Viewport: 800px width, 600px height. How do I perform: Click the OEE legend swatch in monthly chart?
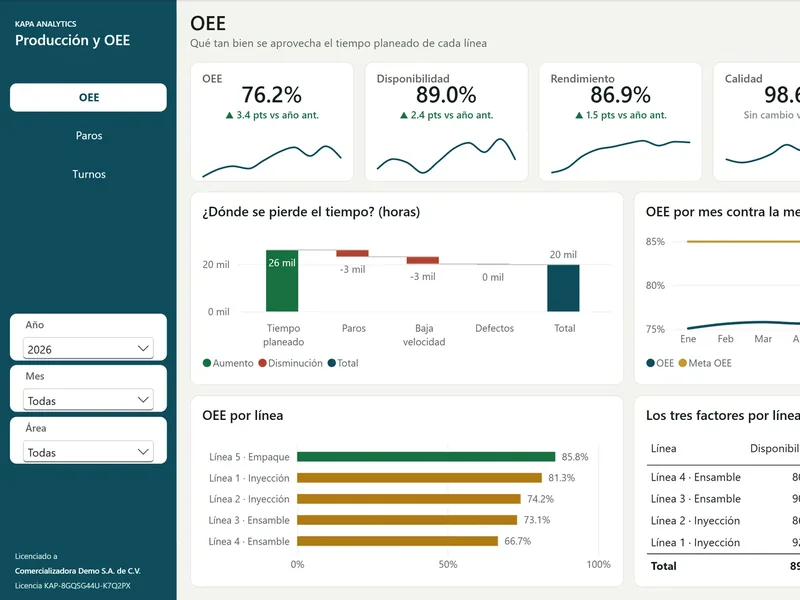coord(651,363)
